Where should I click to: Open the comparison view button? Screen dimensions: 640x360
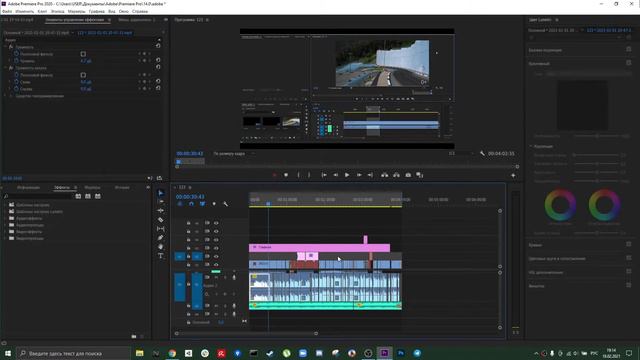coord(420,175)
